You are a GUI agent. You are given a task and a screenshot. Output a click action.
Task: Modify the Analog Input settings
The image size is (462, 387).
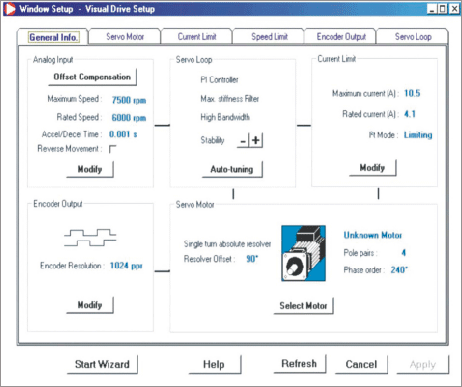click(x=90, y=169)
